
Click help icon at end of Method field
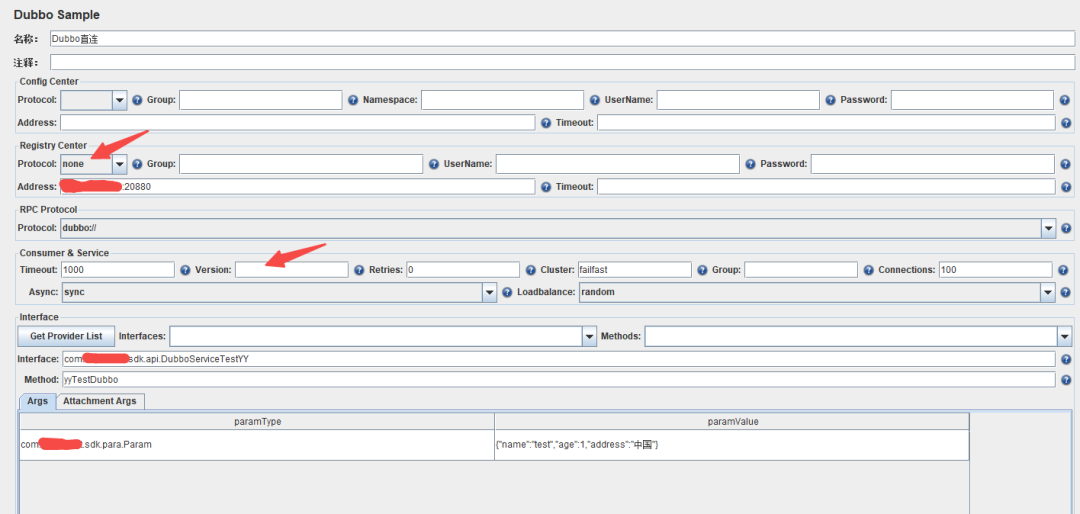pyautogui.click(x=1066, y=380)
